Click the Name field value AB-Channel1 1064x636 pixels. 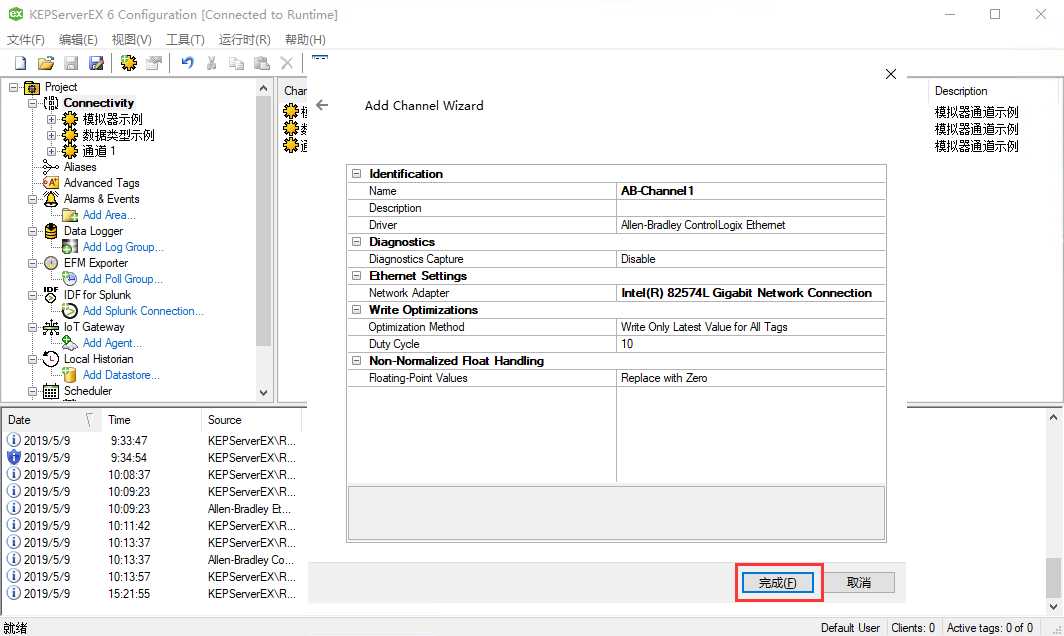751,191
